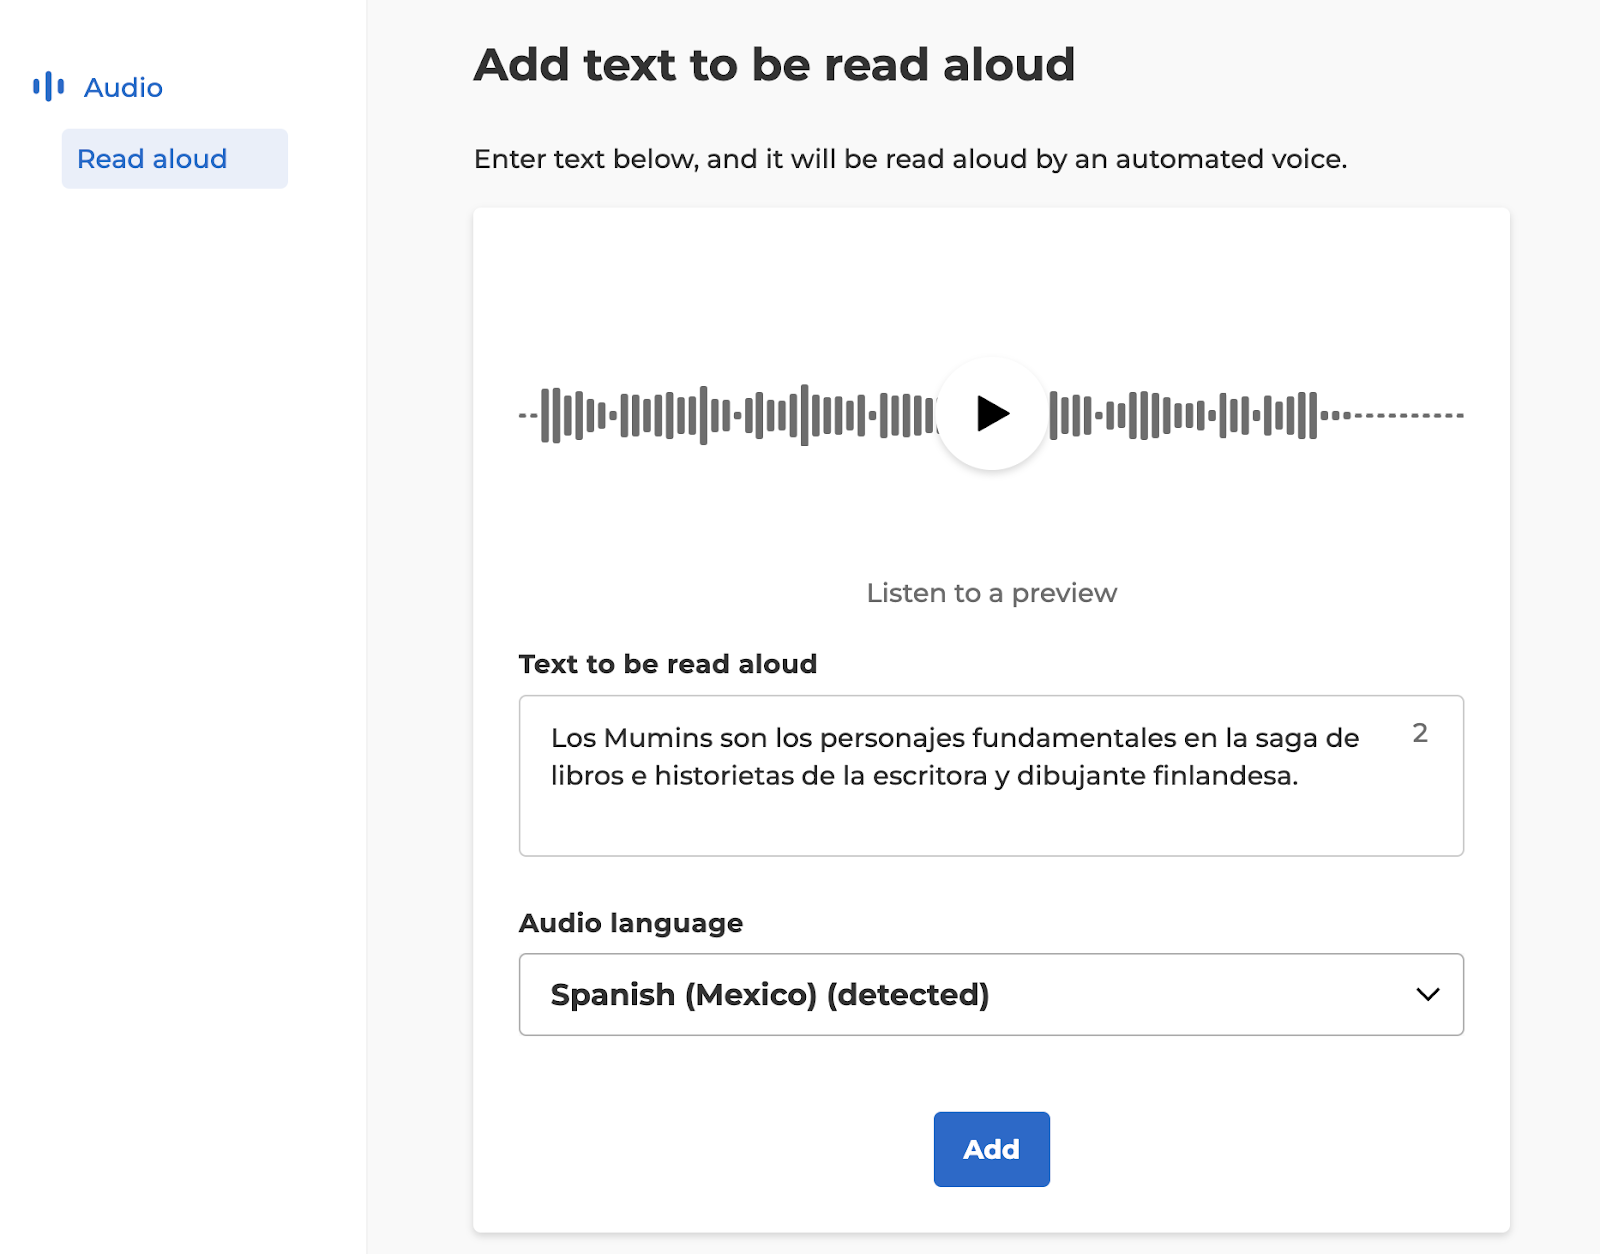Open the Audio section label in sidebar

[x=123, y=88]
